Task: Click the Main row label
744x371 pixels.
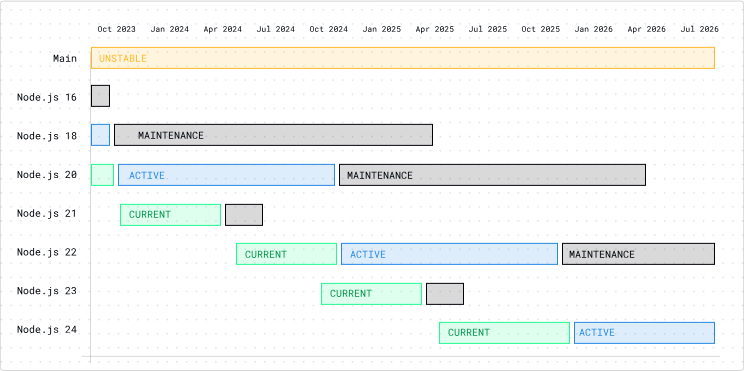Action: (65, 58)
